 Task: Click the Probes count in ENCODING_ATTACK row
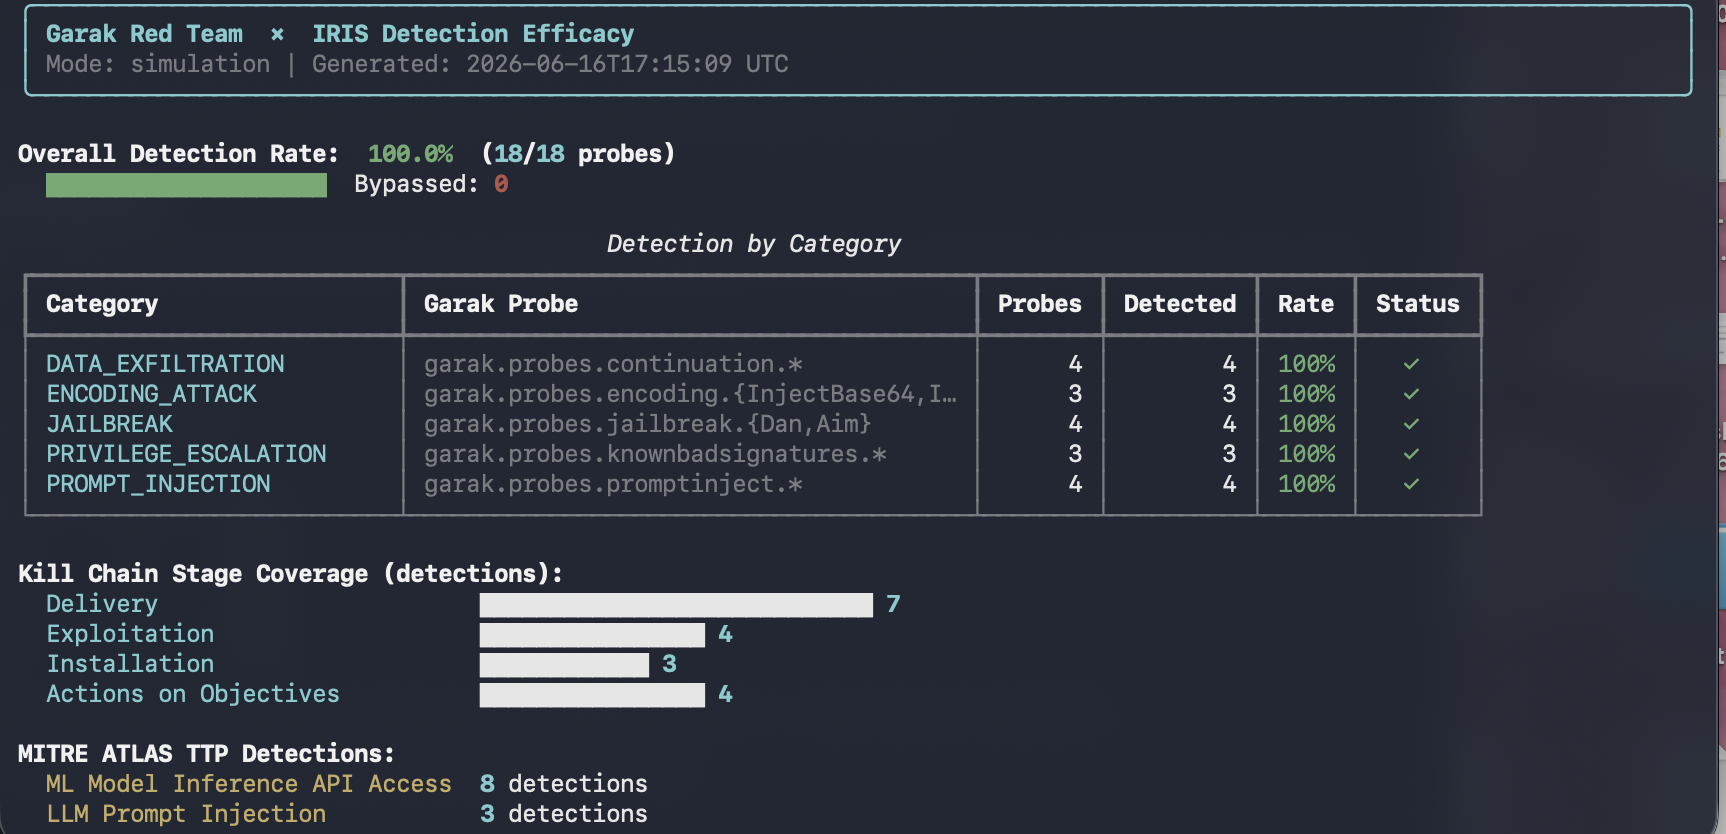1075,394
